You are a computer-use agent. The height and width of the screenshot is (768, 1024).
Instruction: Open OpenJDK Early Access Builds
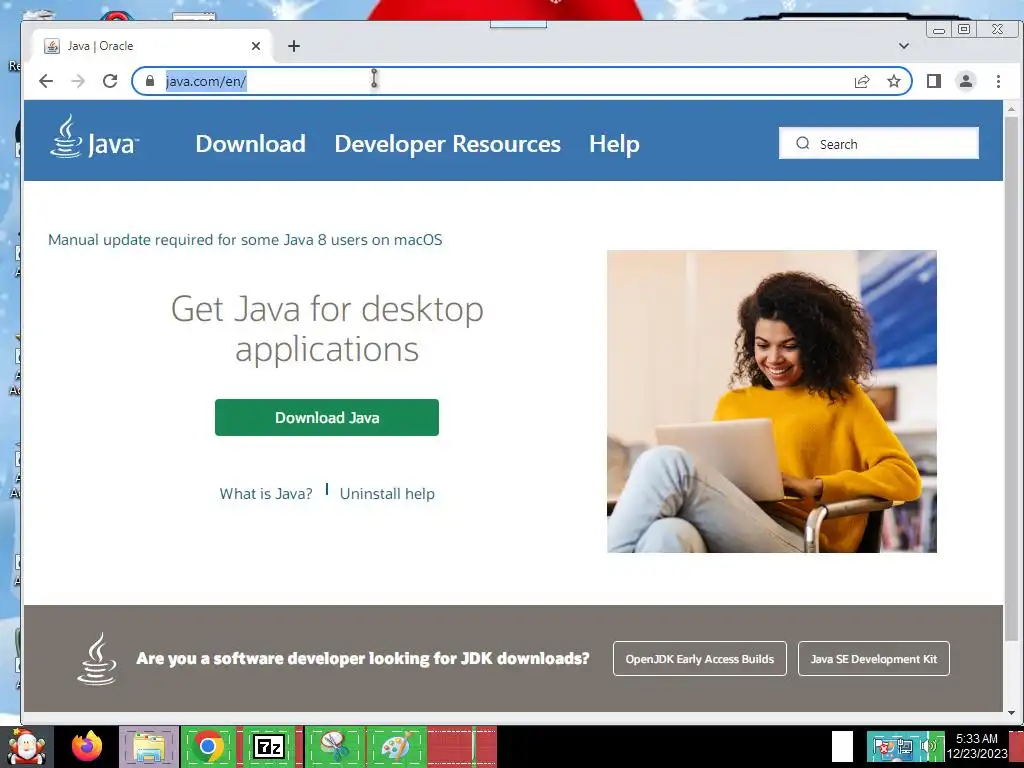coord(699,659)
